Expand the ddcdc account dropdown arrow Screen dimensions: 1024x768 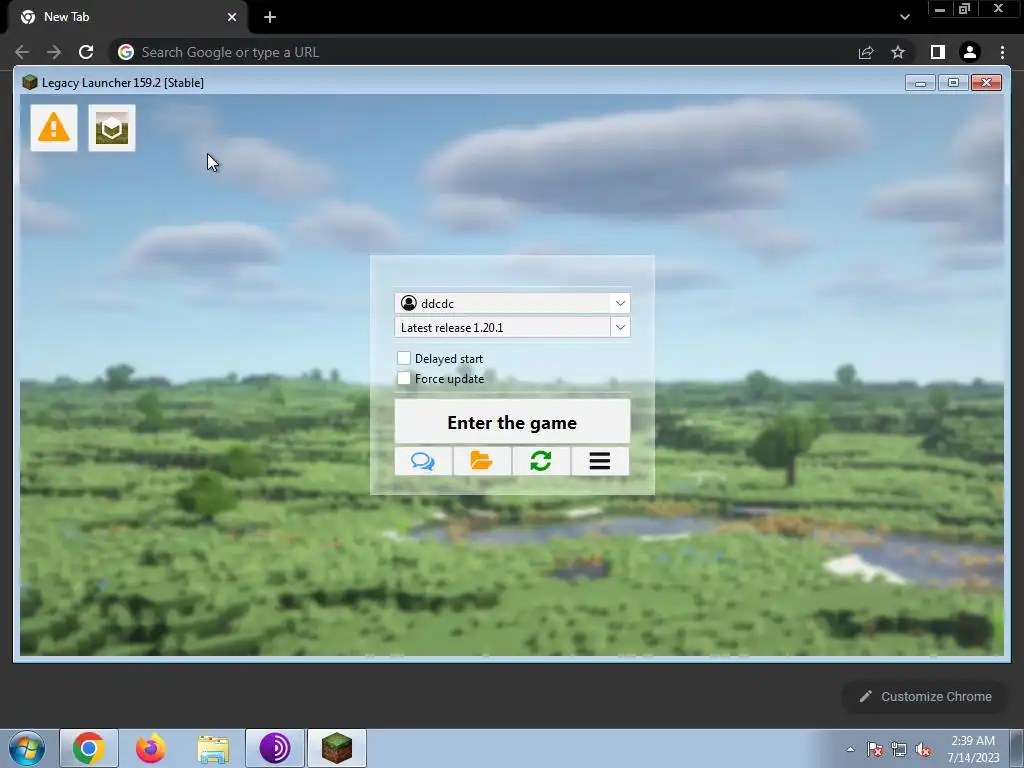620,303
